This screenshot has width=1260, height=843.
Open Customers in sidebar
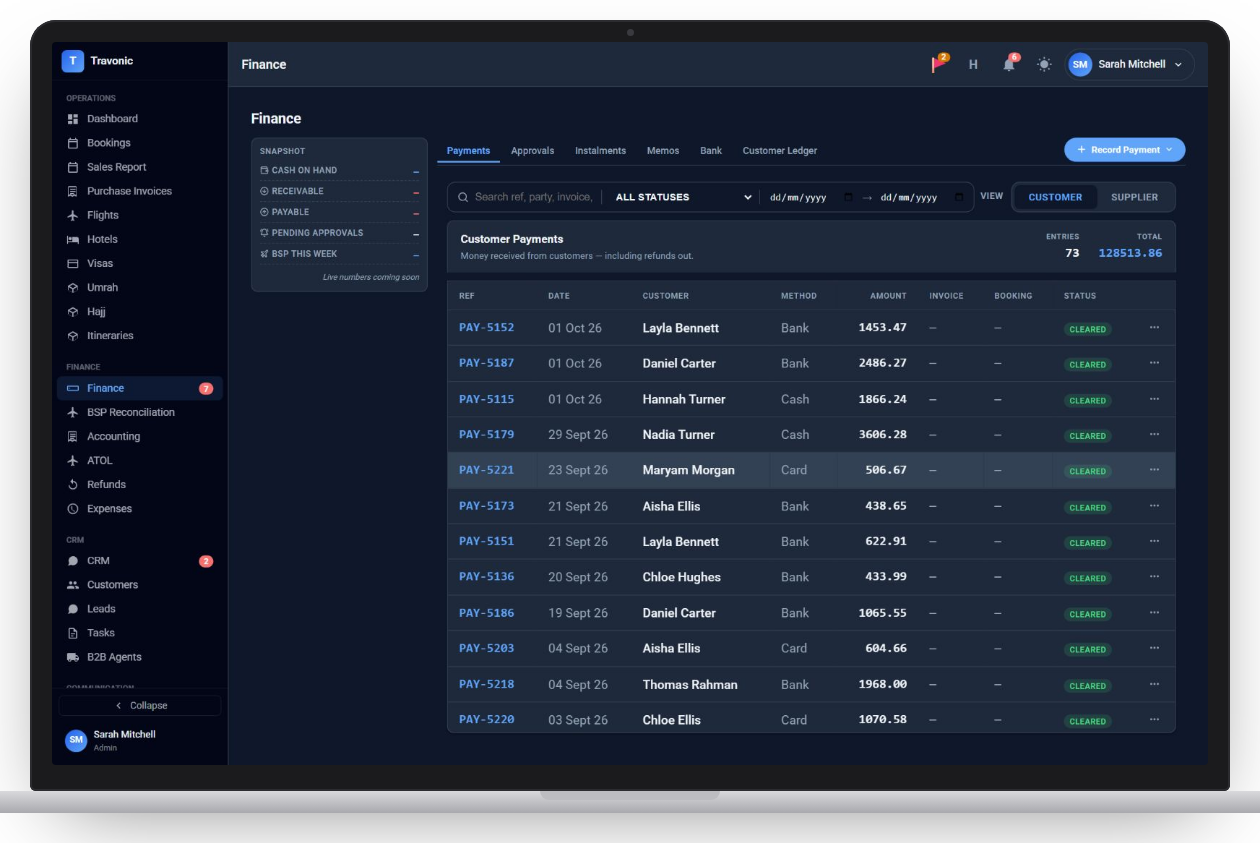[139, 585]
